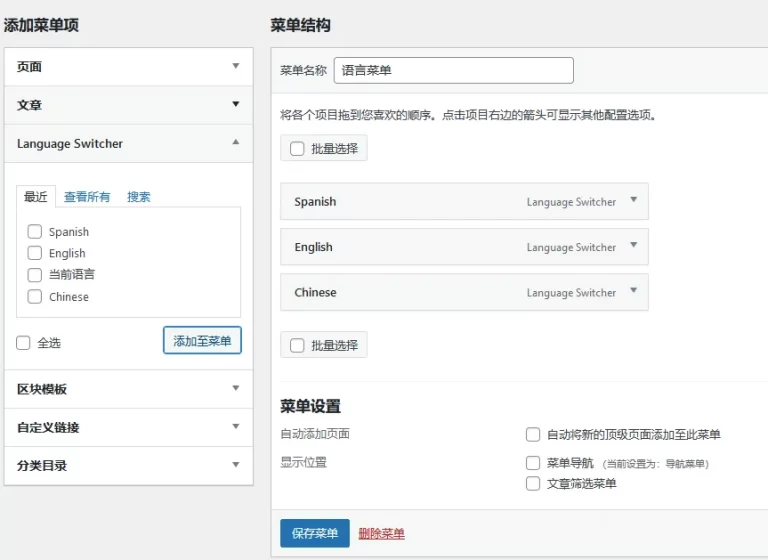768x560 pixels.
Task: Check the English language checkbox
Action: (x=35, y=253)
